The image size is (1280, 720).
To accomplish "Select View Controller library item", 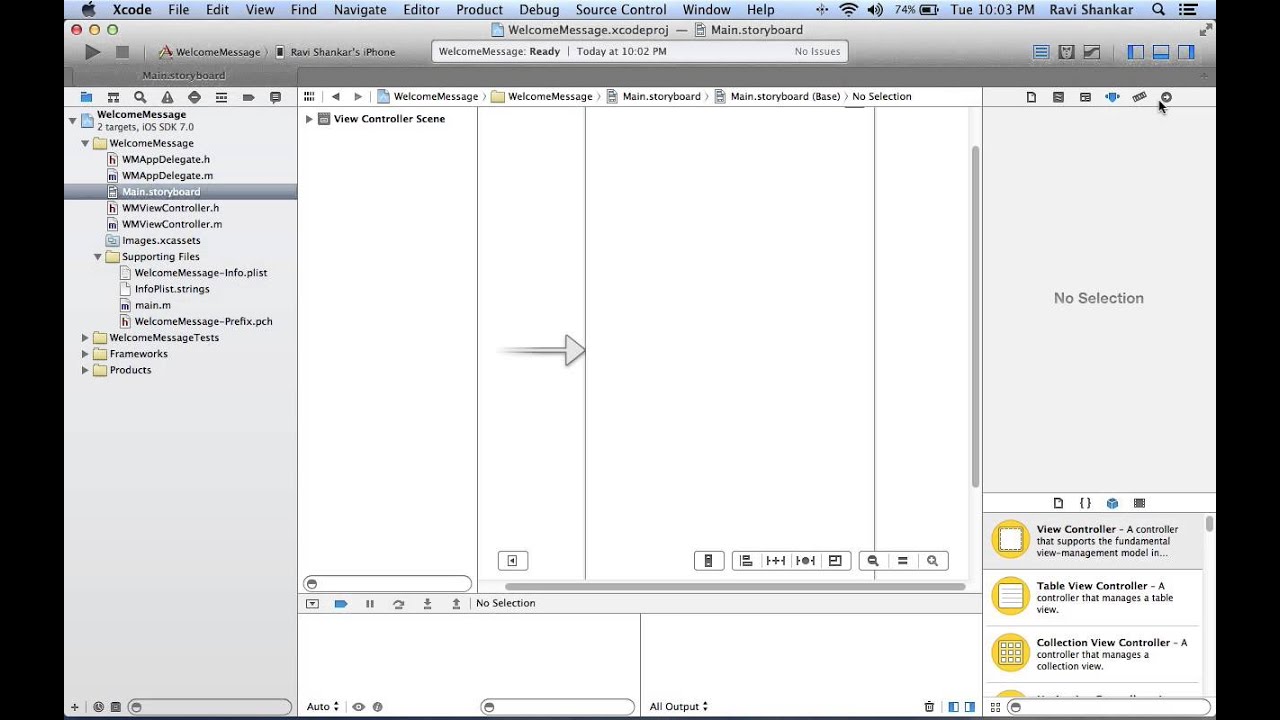I will [x=1092, y=541].
